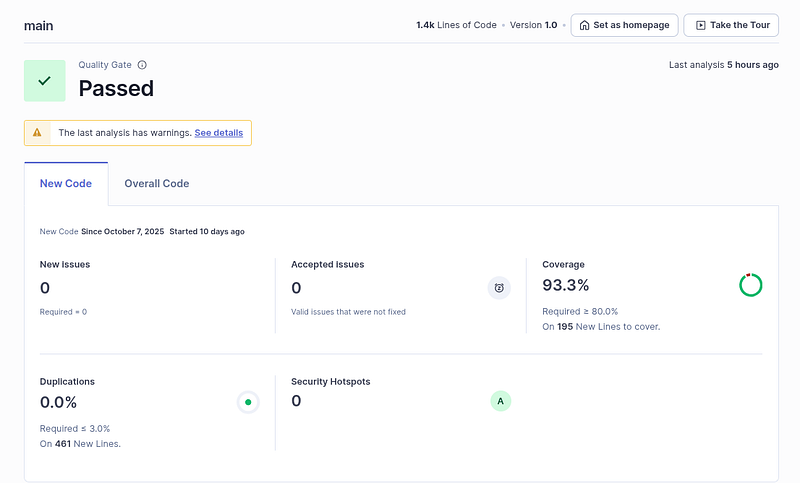Click the Duplications heading label

tap(67, 382)
